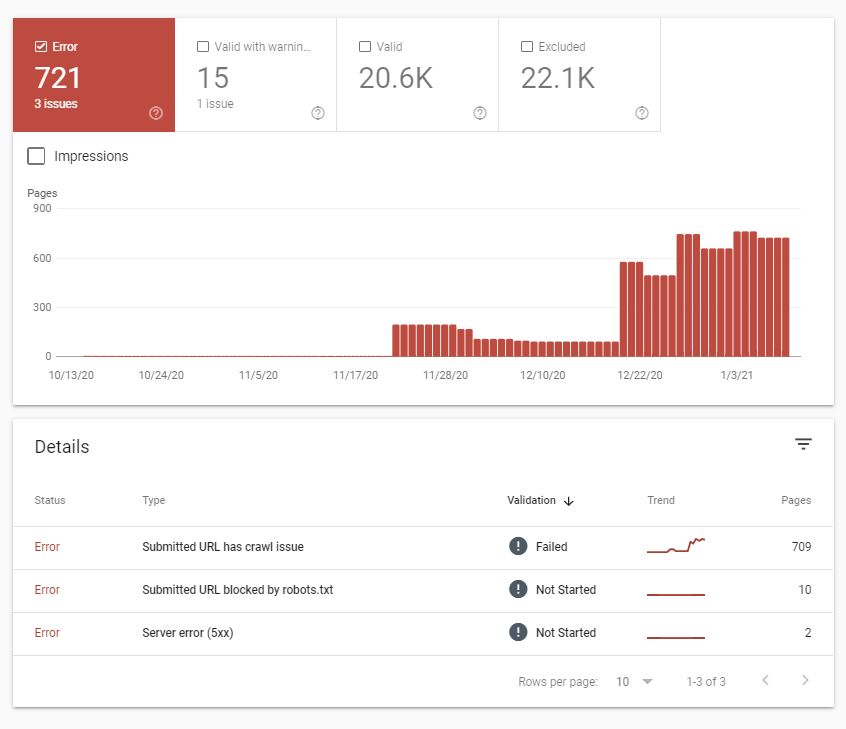Toggle the Impressions checkbox
This screenshot has width=846, height=729.
click(x=36, y=156)
